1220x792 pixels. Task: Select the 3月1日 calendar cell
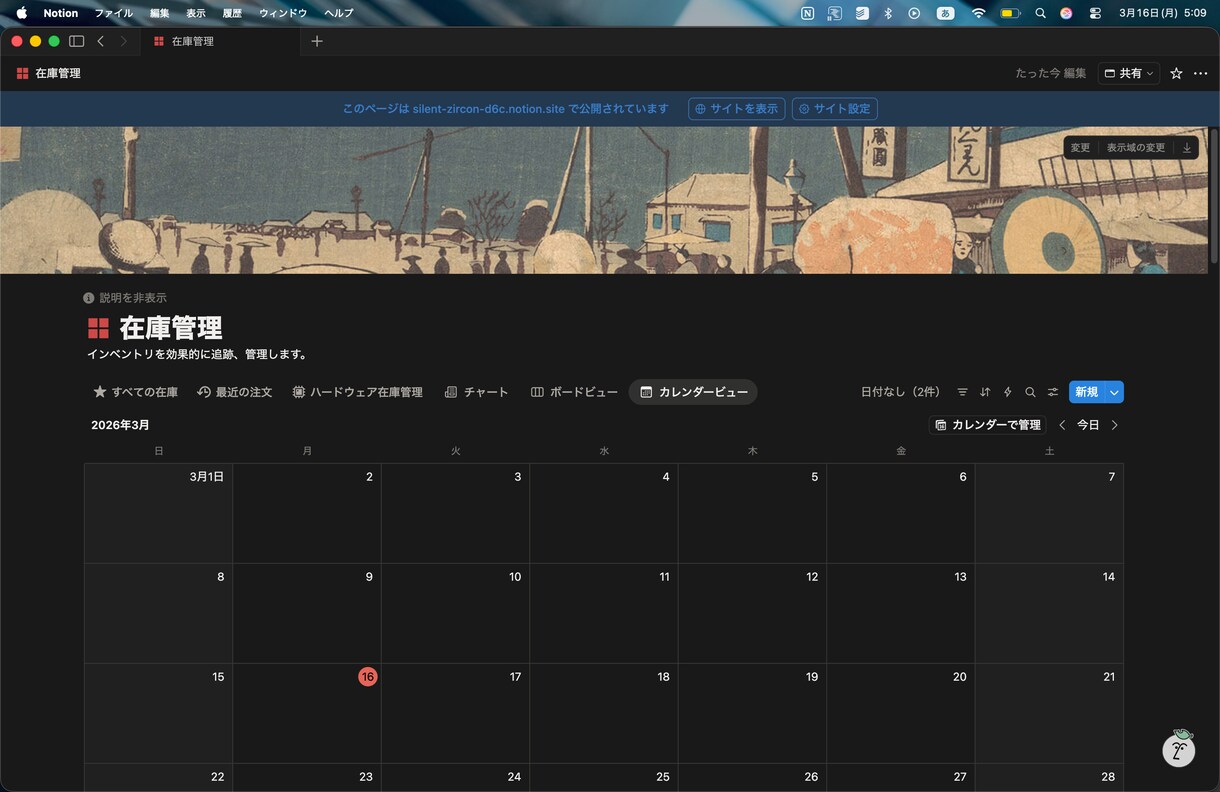pos(158,513)
